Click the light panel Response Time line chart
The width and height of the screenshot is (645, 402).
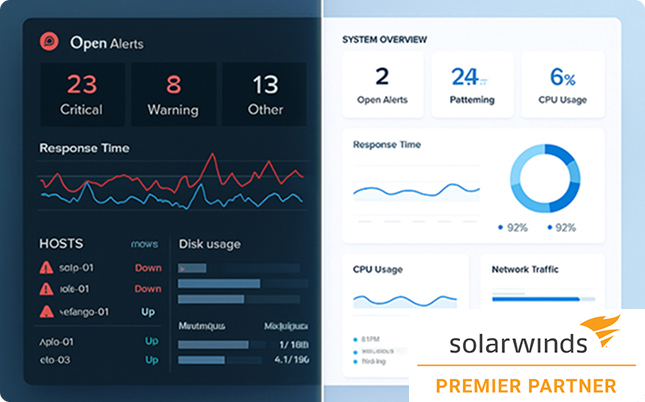[417, 191]
